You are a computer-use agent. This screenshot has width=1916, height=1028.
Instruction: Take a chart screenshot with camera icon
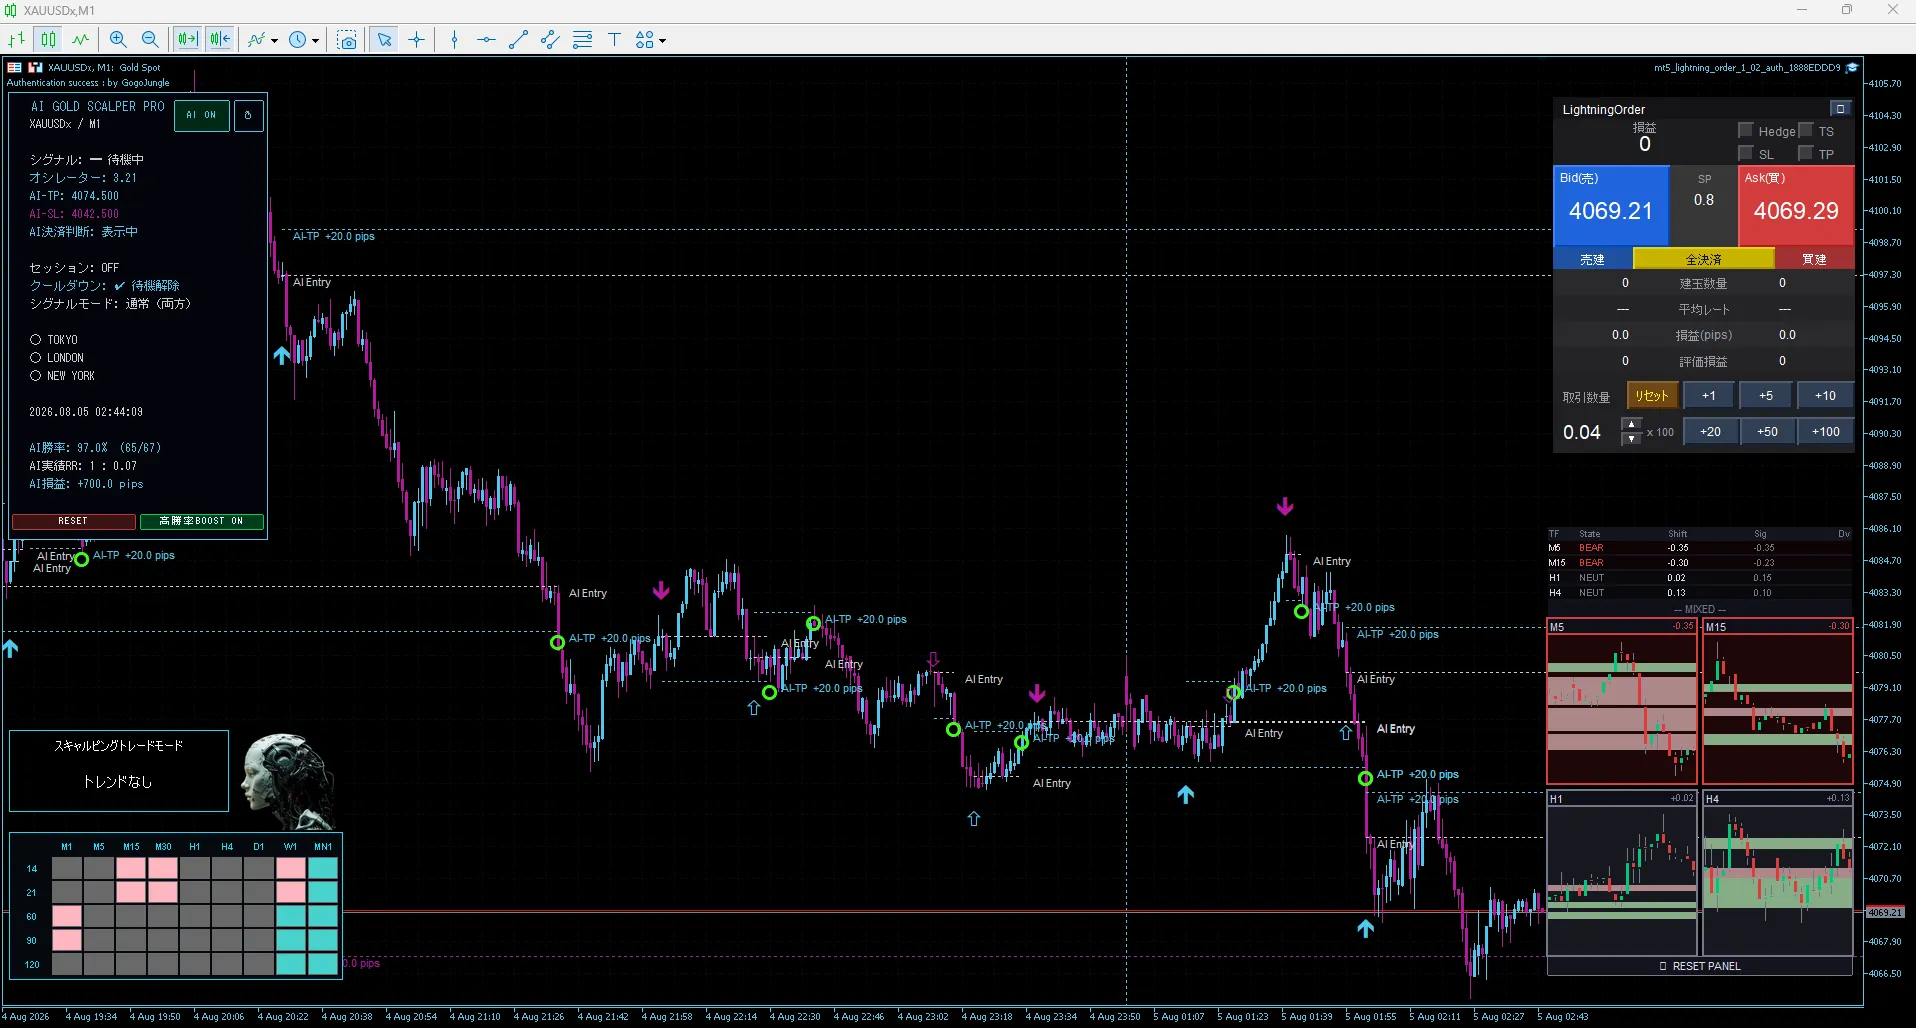(x=347, y=40)
